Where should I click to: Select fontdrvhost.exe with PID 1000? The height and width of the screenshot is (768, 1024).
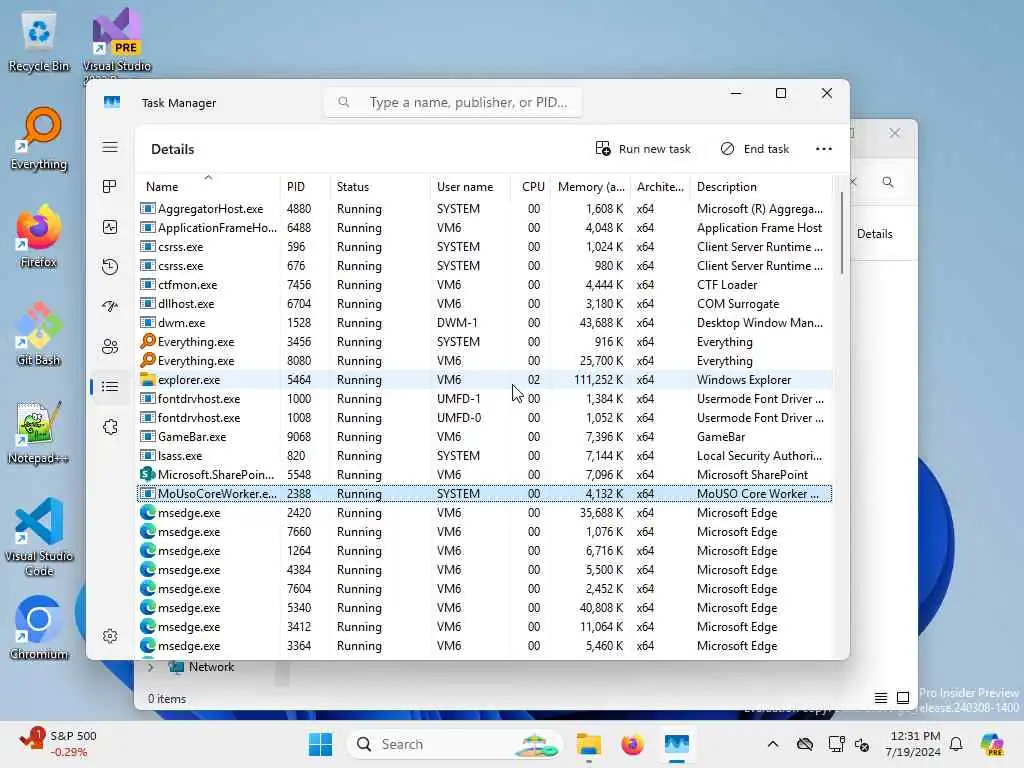click(x=485, y=399)
